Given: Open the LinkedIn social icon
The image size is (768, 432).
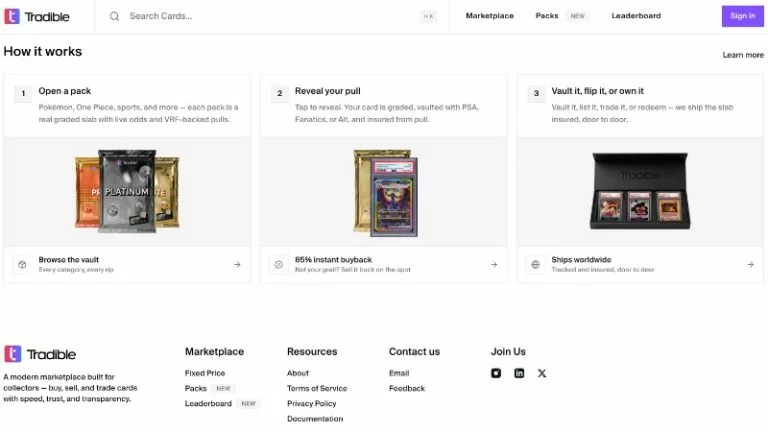Looking at the screenshot, I should tap(519, 373).
